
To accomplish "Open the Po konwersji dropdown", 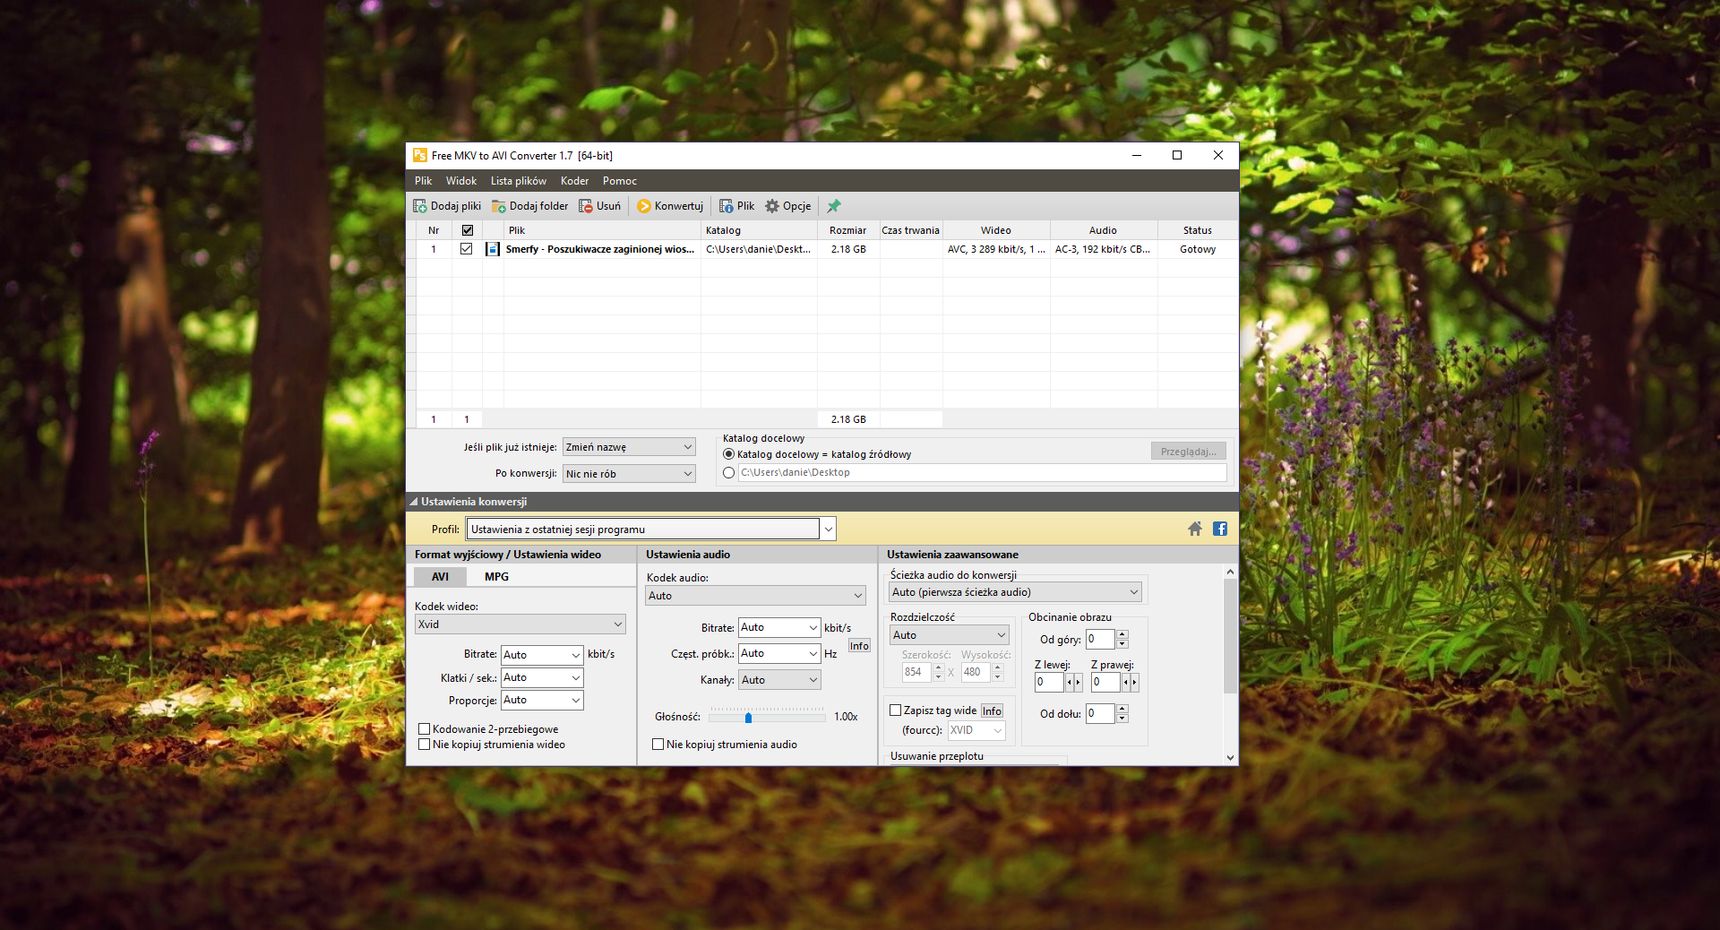I will click(x=629, y=474).
